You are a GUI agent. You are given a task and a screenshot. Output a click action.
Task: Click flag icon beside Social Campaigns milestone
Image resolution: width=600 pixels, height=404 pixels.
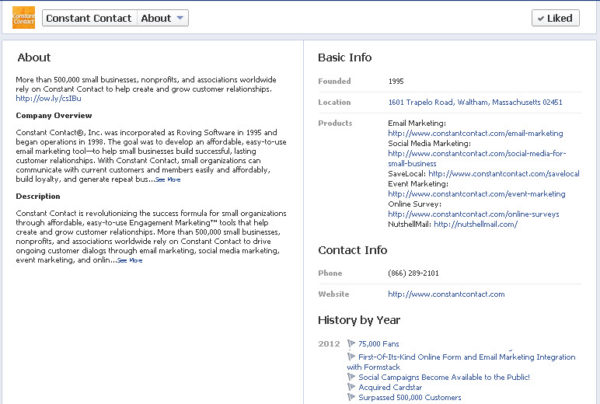(x=351, y=377)
